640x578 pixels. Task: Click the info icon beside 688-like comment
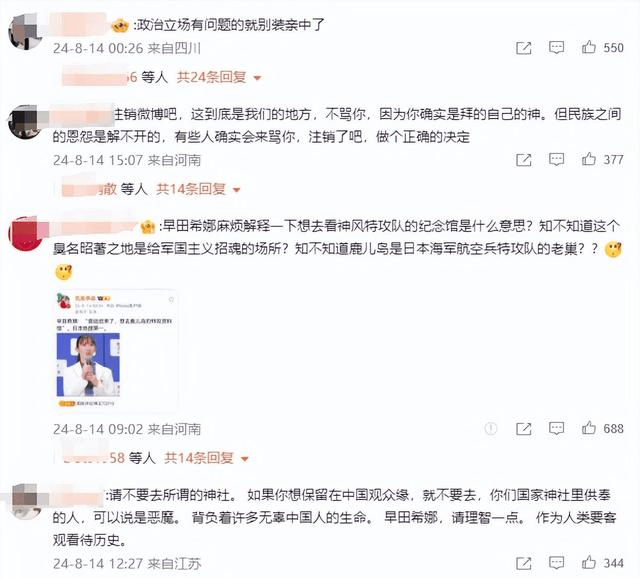coord(491,429)
